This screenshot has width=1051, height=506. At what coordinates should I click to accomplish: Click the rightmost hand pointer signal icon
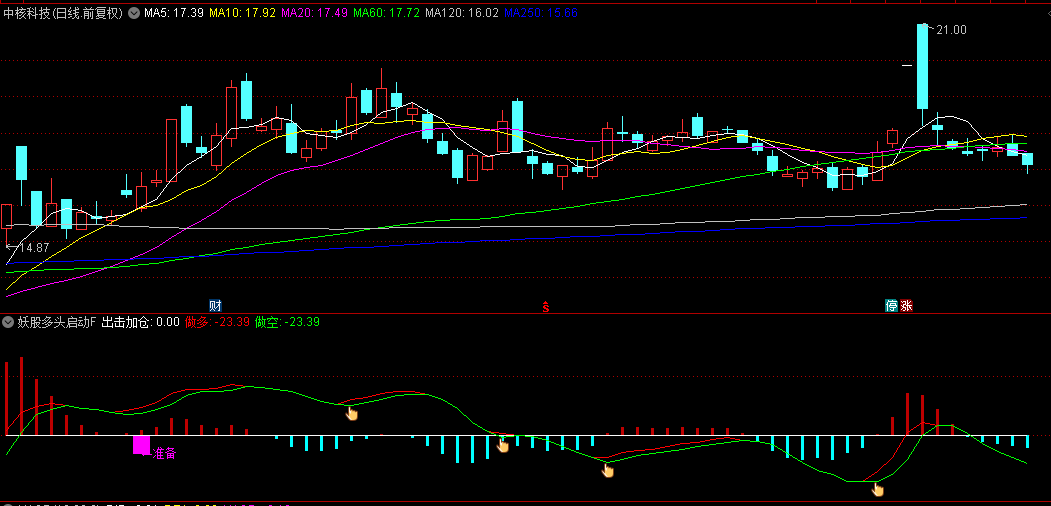coord(877,489)
